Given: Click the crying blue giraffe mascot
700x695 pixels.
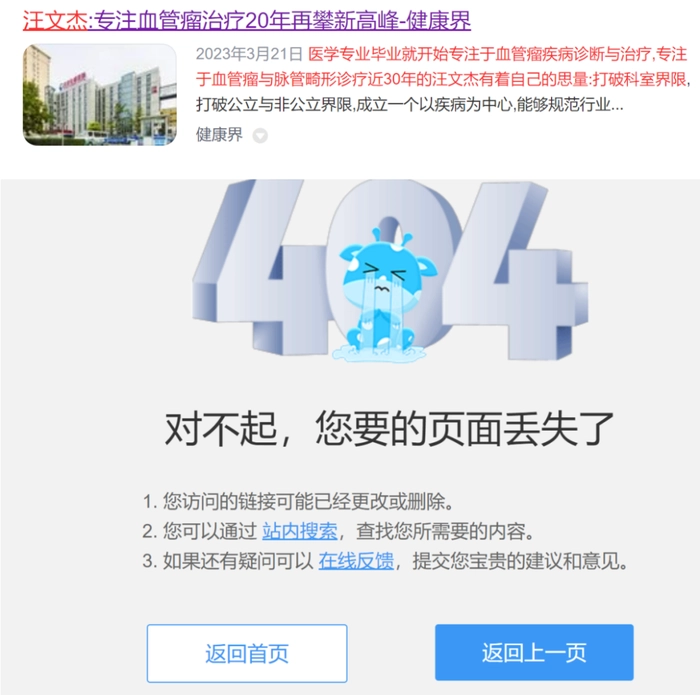Looking at the screenshot, I should (x=382, y=295).
